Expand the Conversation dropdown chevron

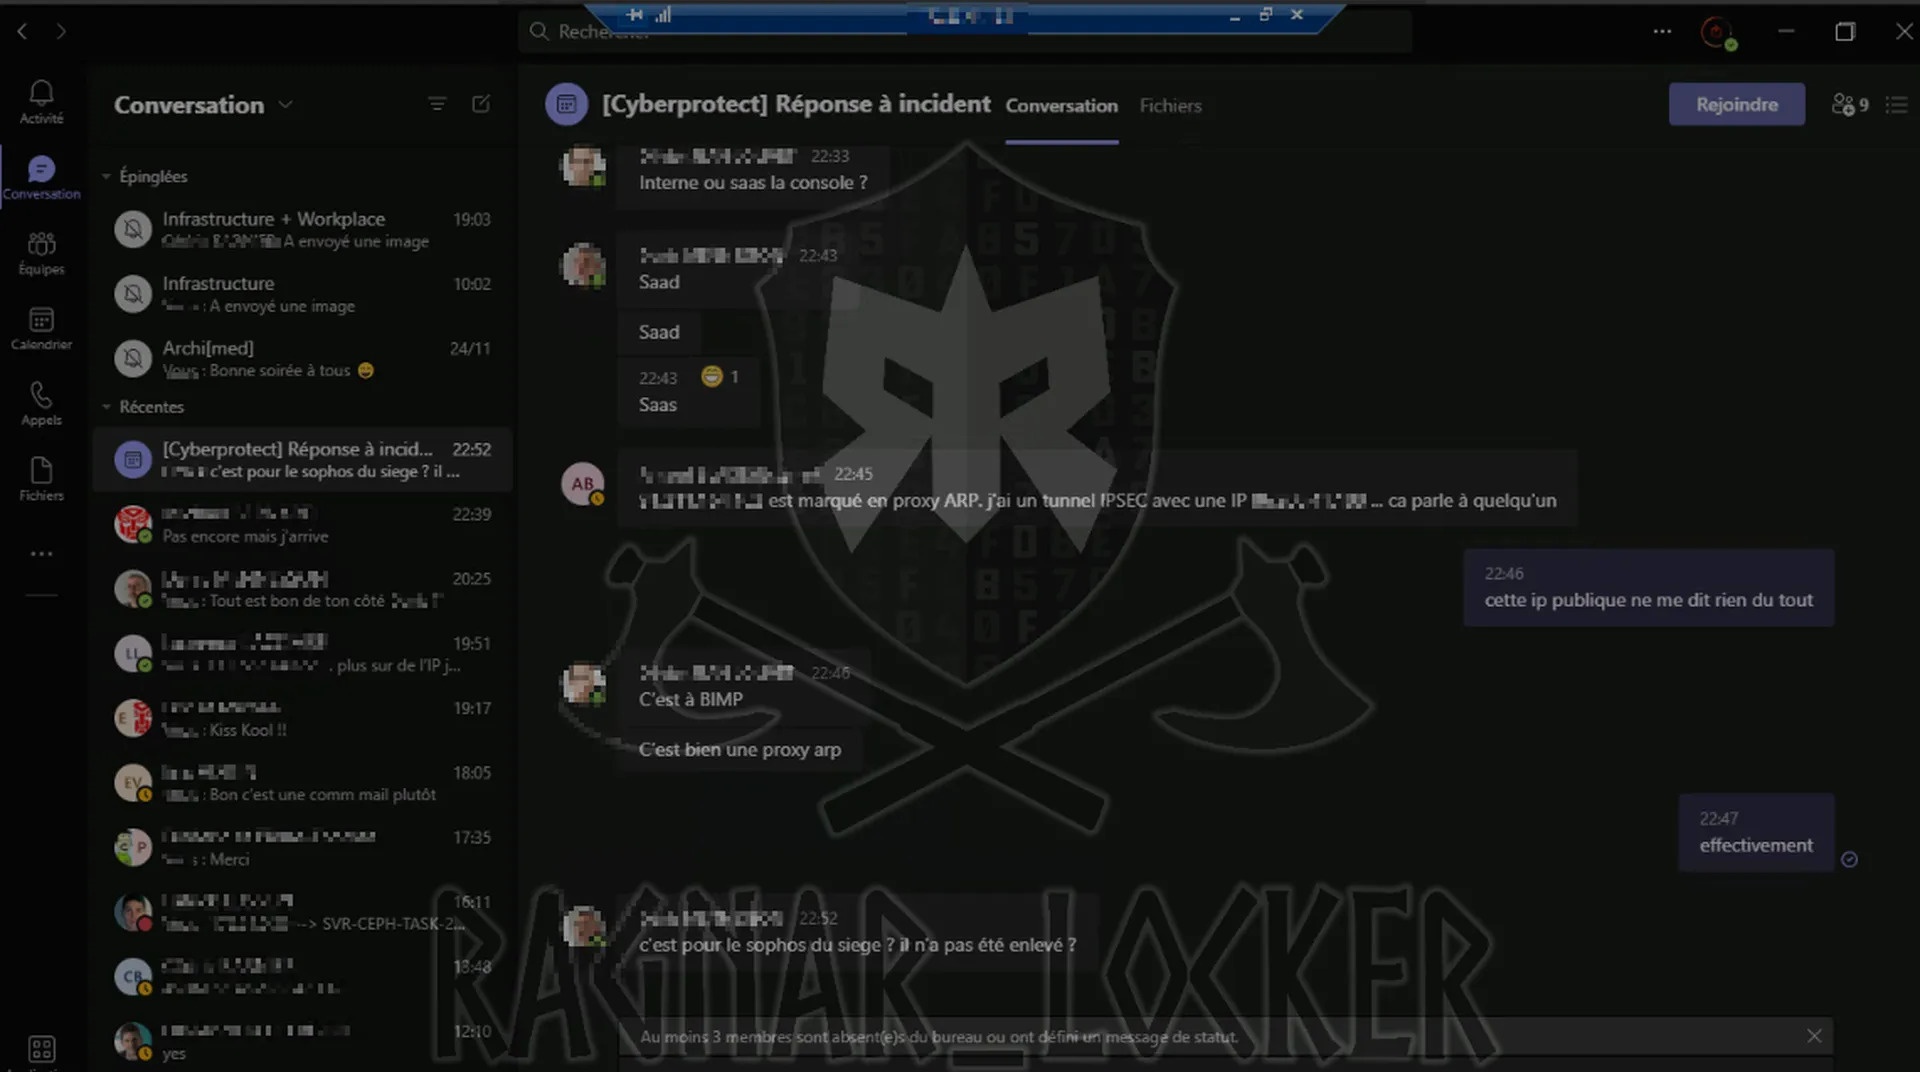[x=285, y=104]
